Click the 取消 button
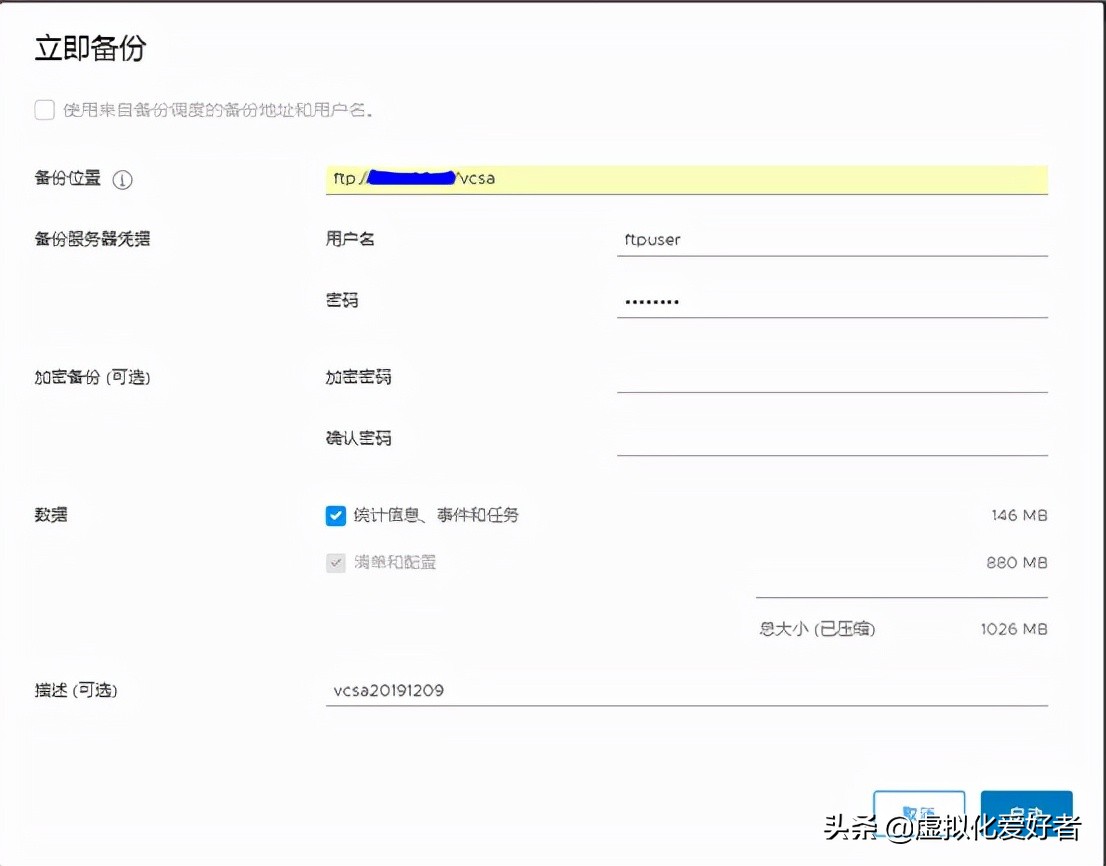The image size is (1106, 866). pos(919,812)
